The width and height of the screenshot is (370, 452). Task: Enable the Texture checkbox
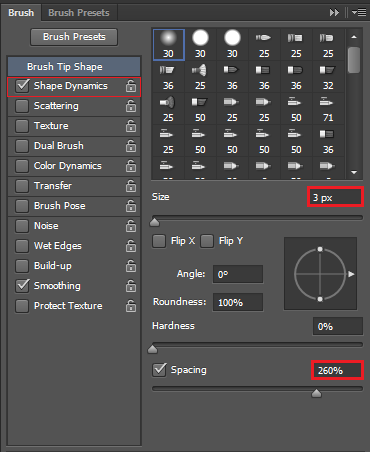click(22, 126)
